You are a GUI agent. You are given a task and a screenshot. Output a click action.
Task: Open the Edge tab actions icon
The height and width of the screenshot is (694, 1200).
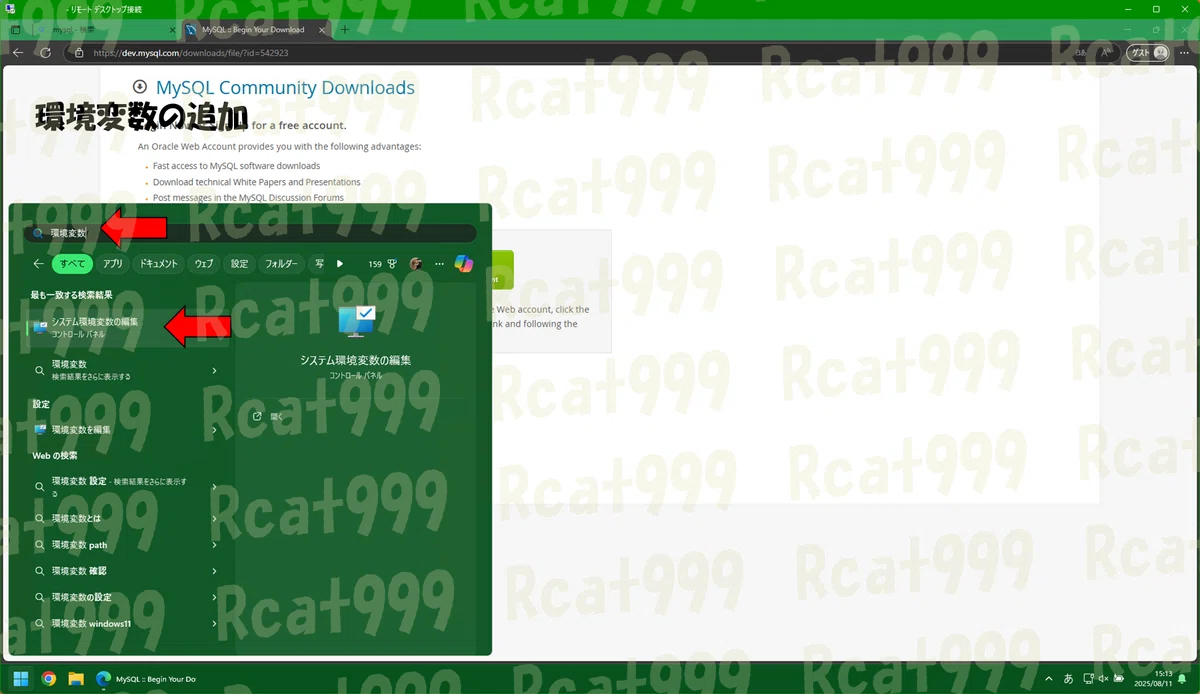15,30
